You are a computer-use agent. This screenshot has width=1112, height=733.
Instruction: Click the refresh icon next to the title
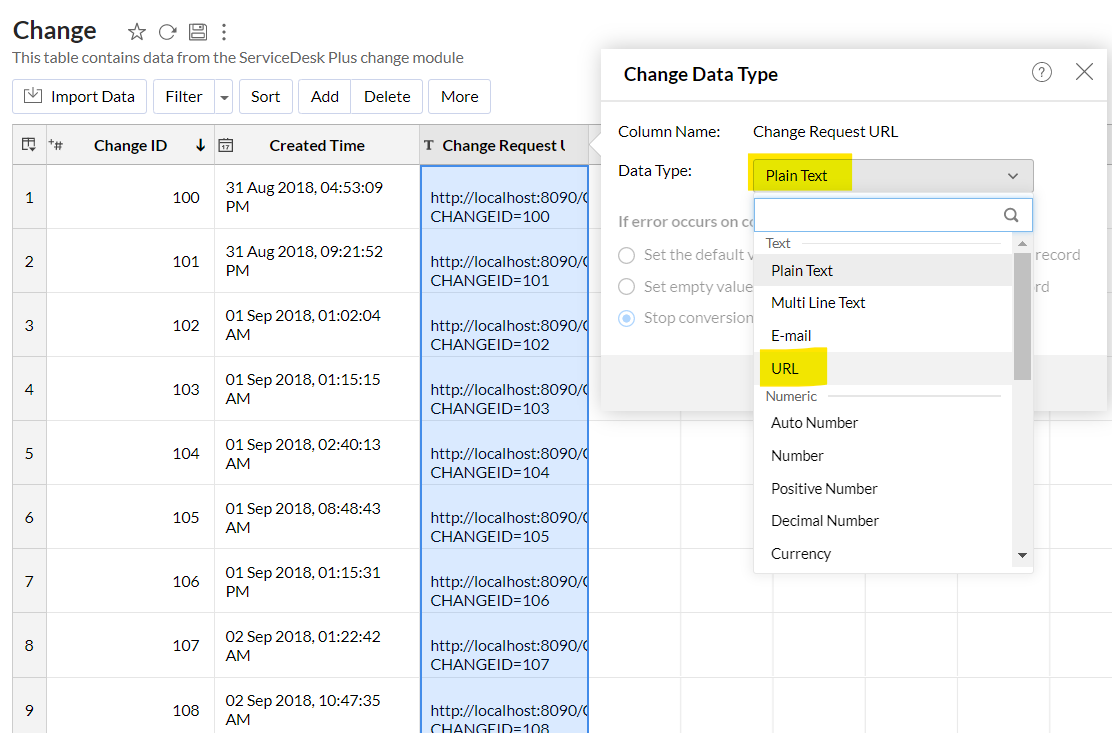click(168, 32)
